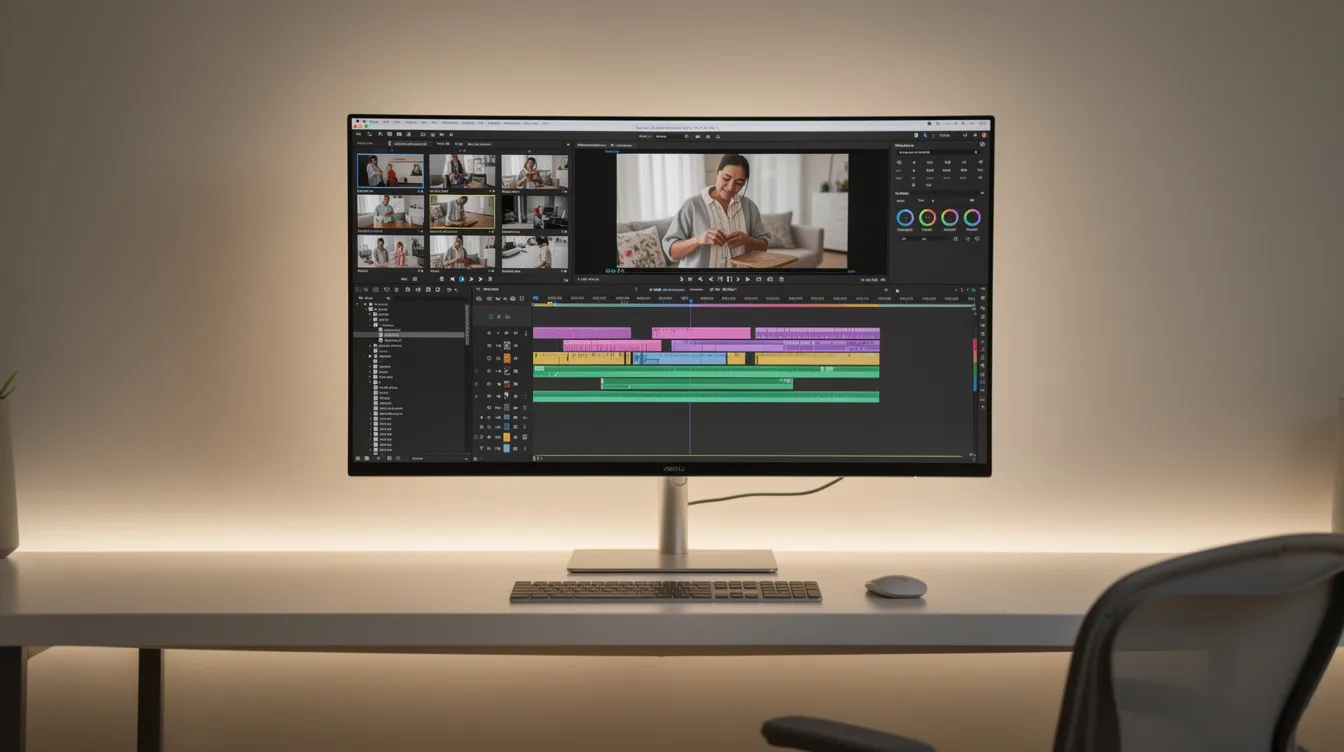
Task: Click the woman's video frame in the program monitor
Action: coord(732,211)
